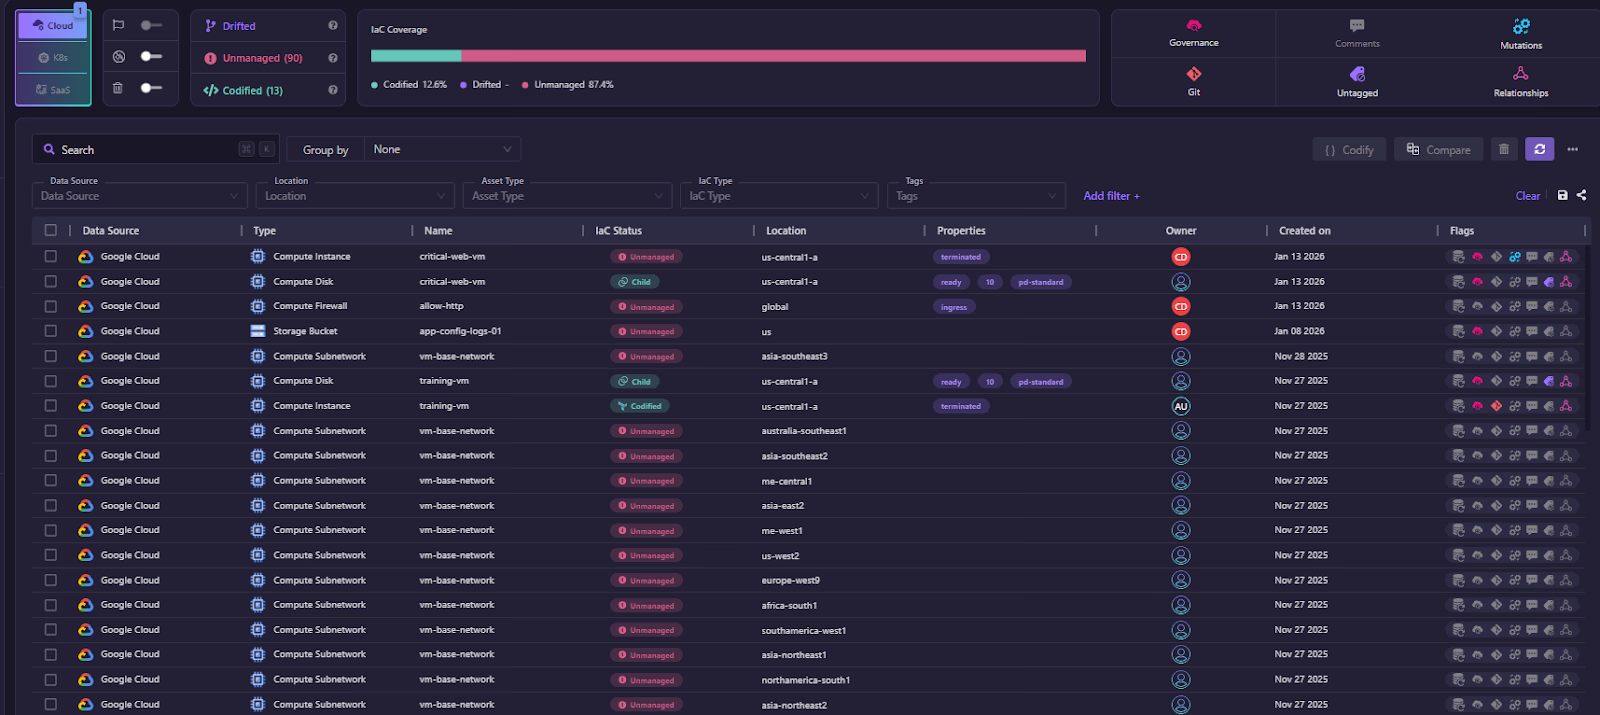Click the Untagged filter icon
Image resolution: width=1600 pixels, height=715 pixels.
pyautogui.click(x=1357, y=74)
